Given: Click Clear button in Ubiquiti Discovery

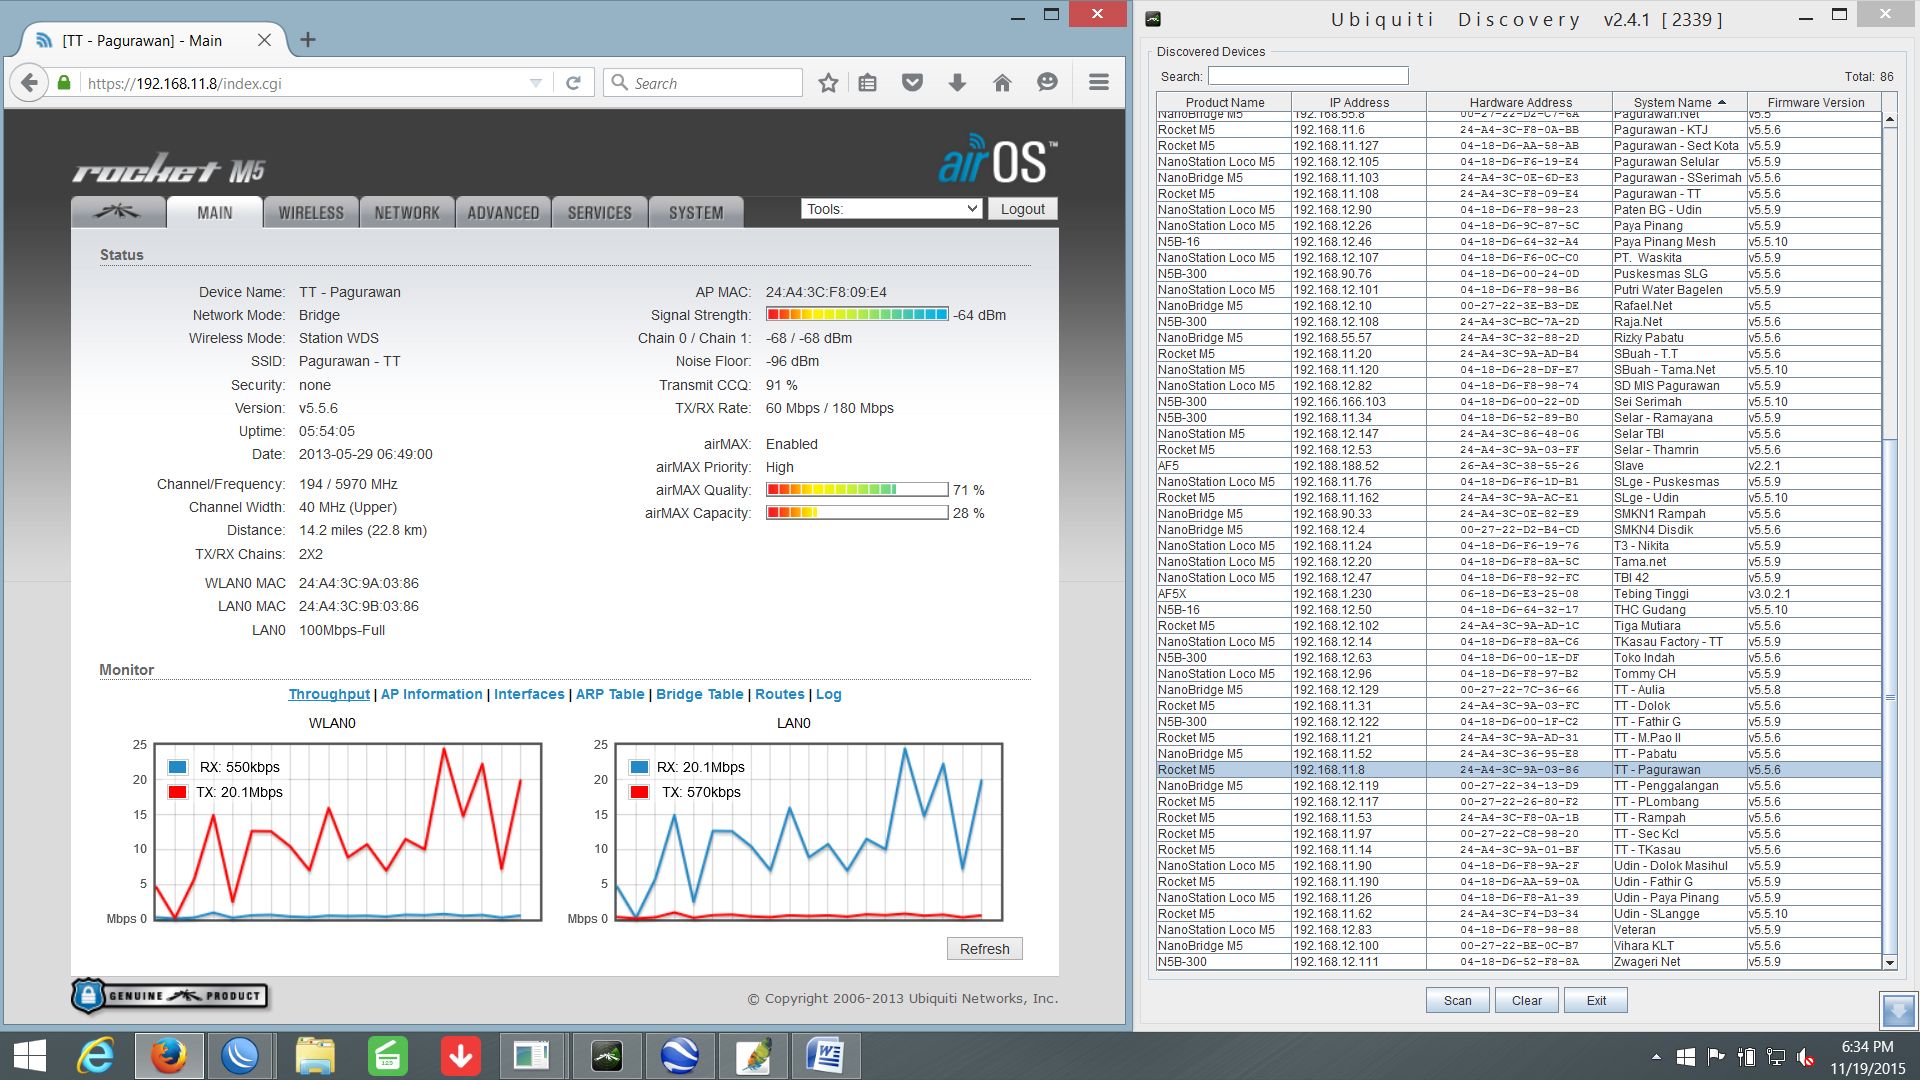Looking at the screenshot, I should tap(1527, 1000).
